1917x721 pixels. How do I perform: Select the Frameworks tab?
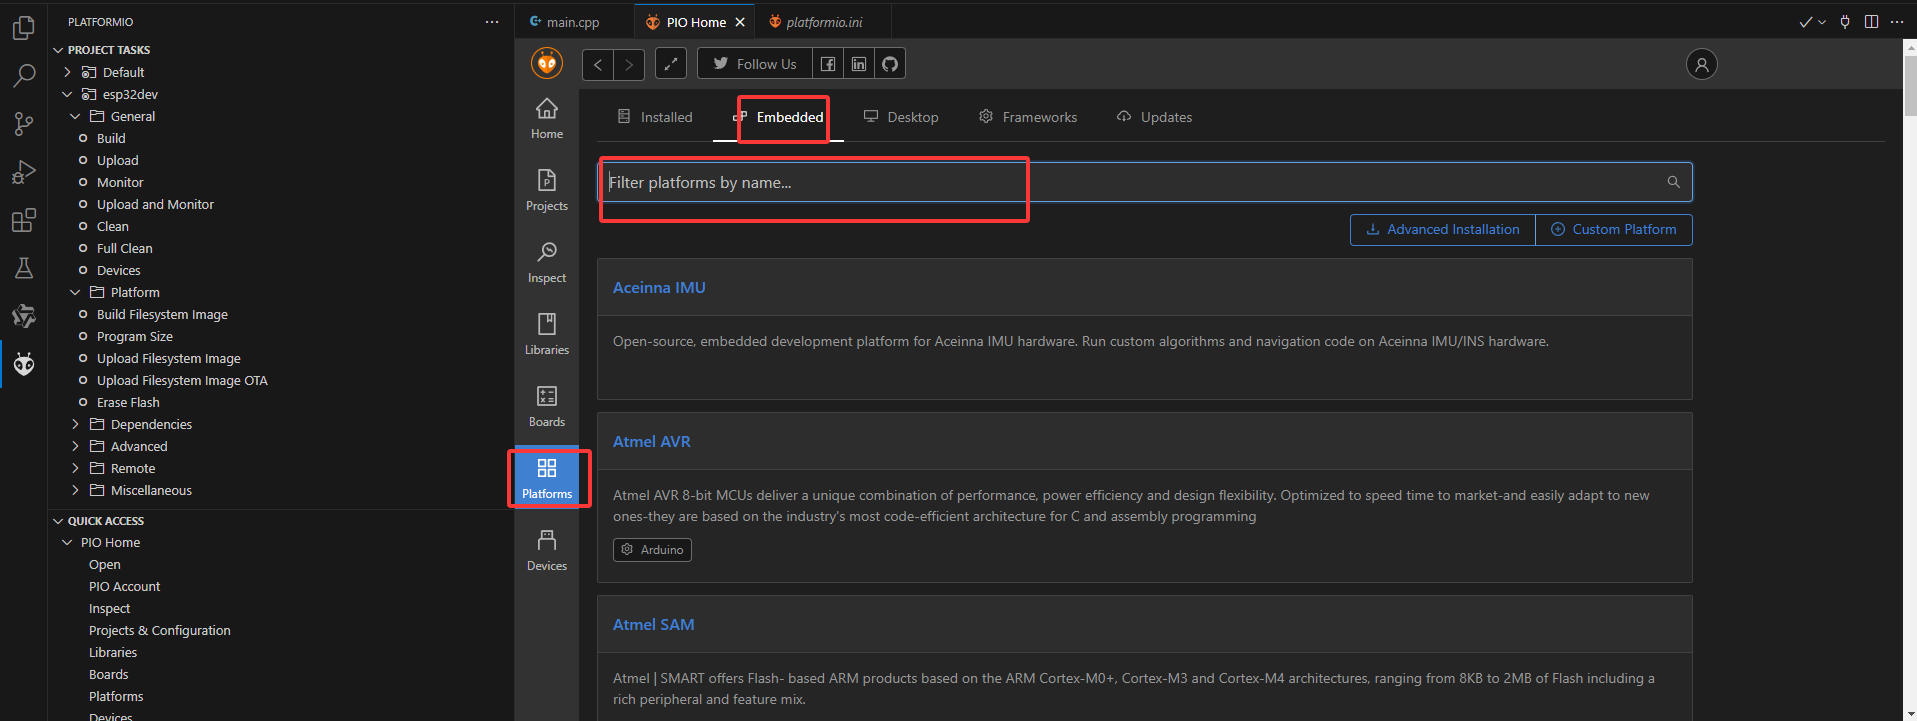1028,117
